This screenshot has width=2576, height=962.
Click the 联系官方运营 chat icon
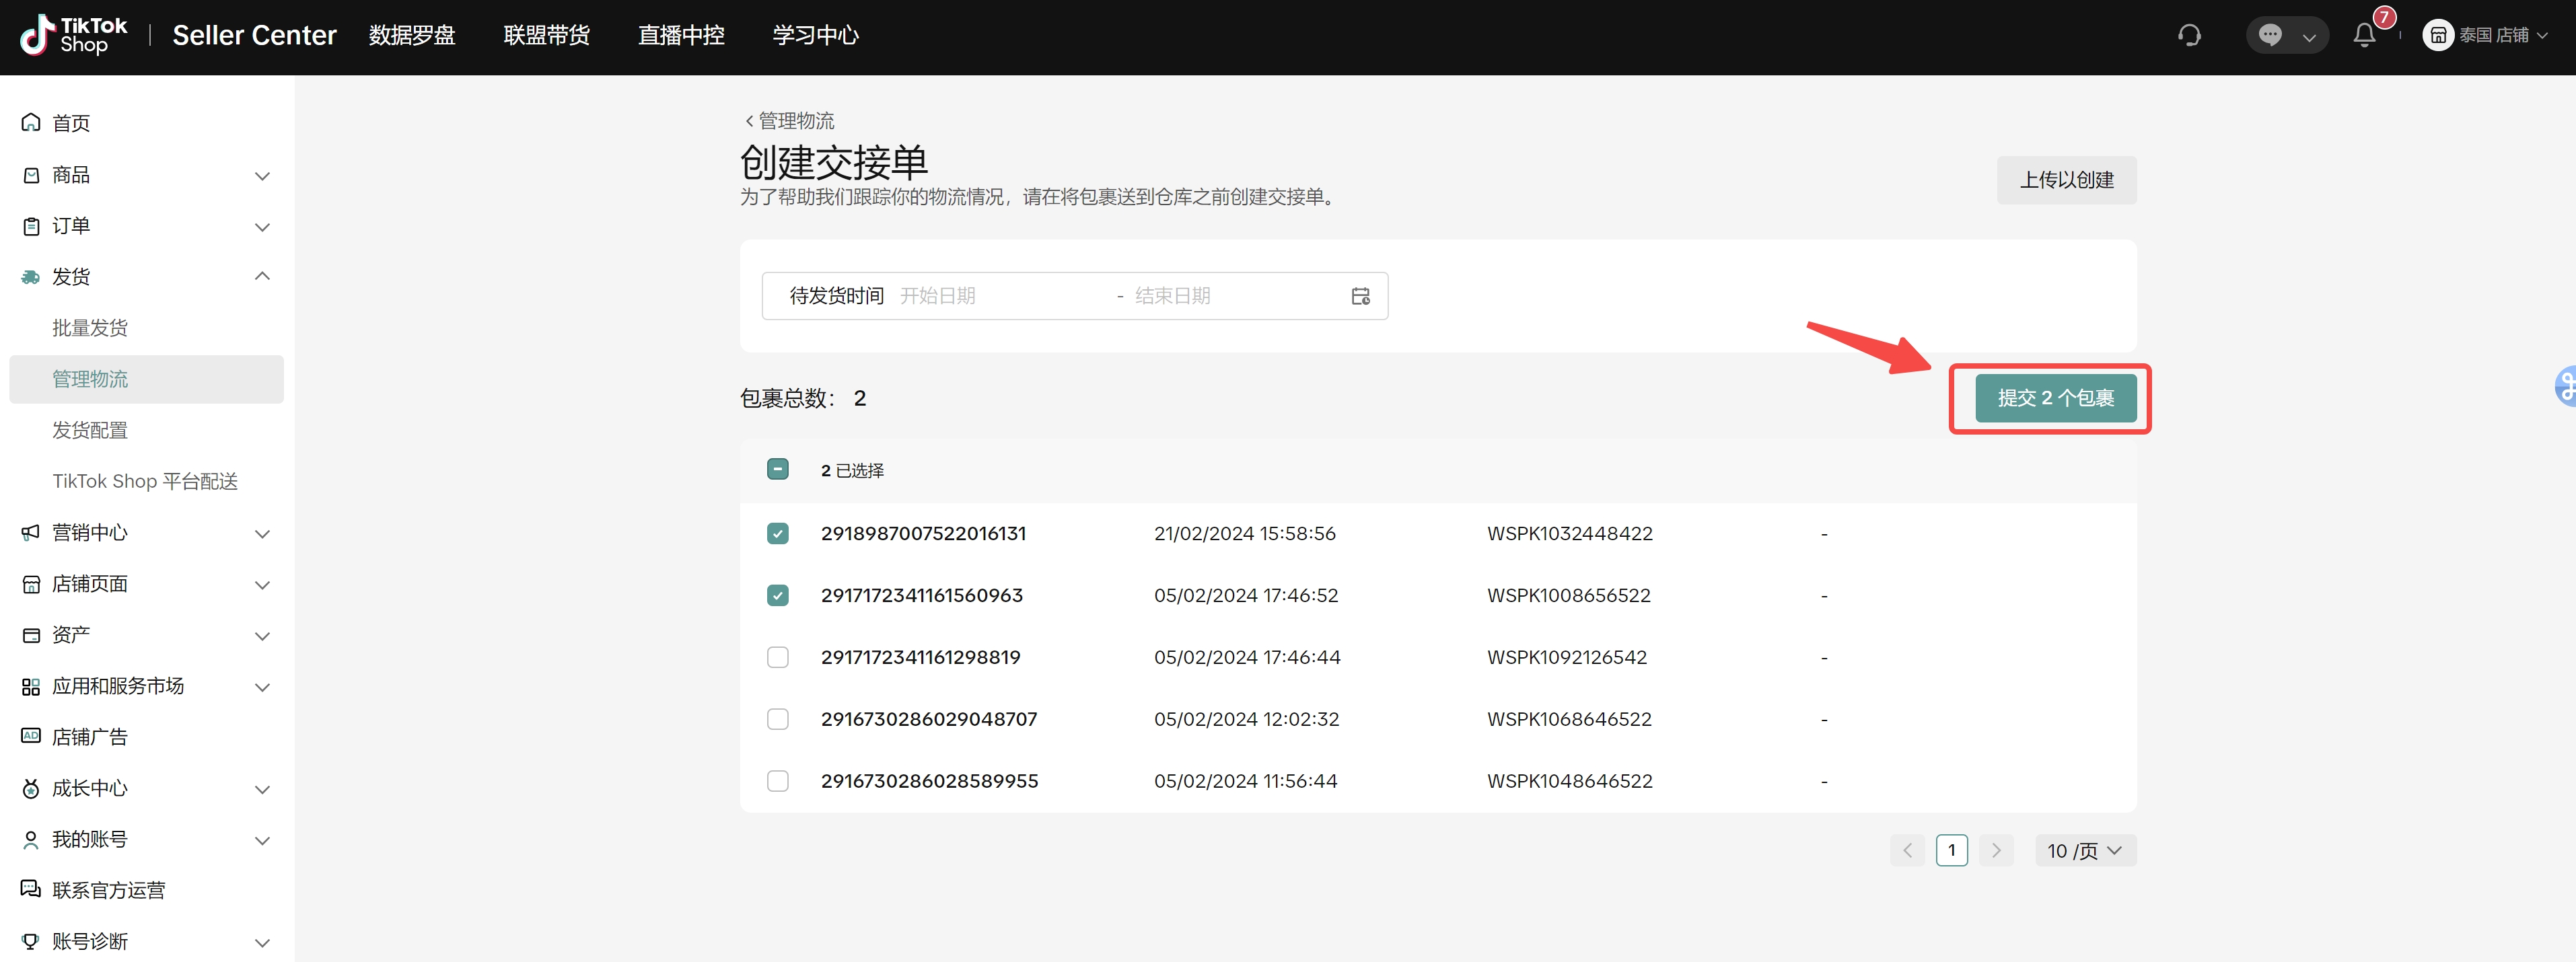click(x=31, y=890)
